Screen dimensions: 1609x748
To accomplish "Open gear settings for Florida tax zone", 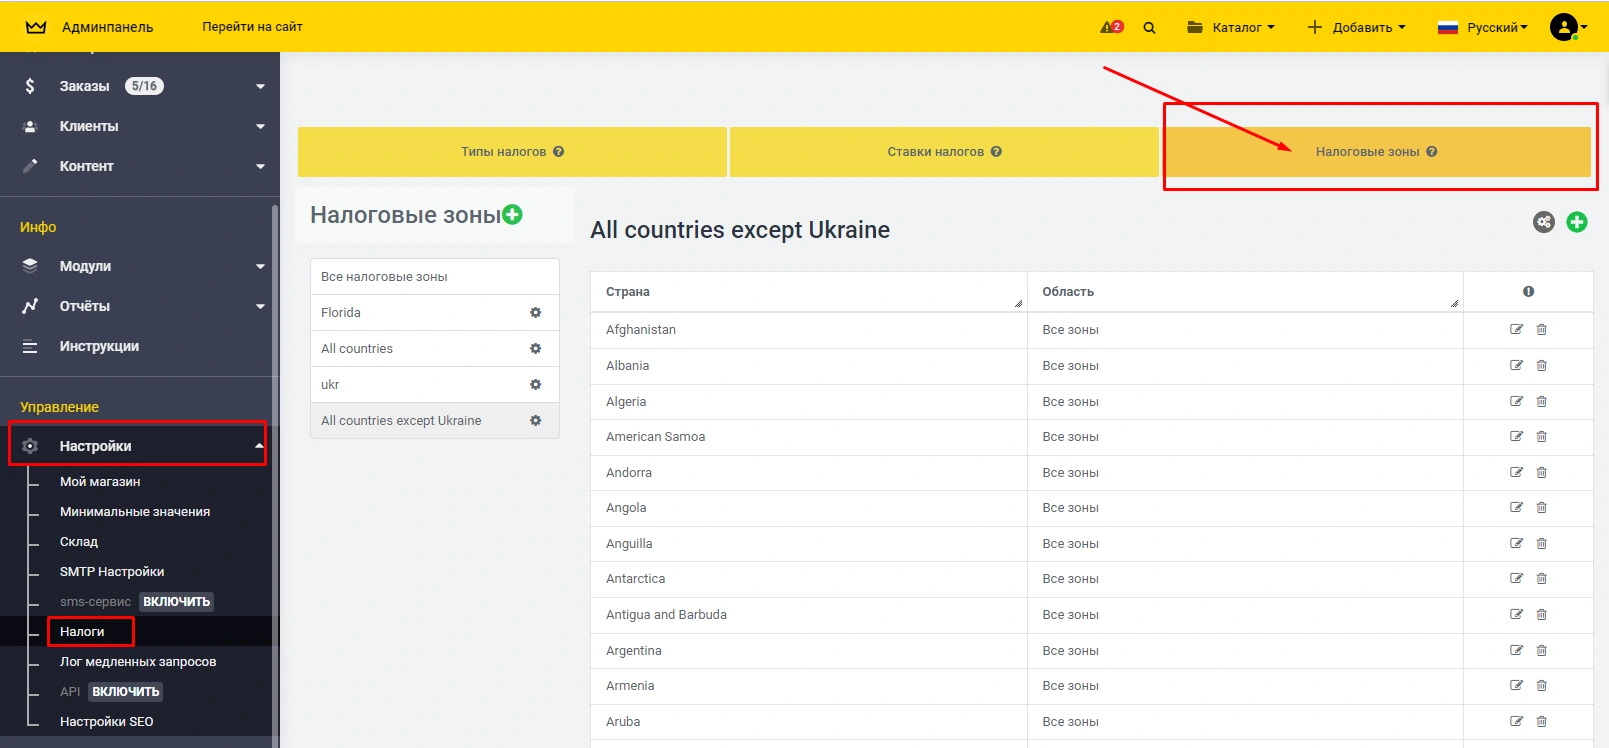I will point(535,313).
